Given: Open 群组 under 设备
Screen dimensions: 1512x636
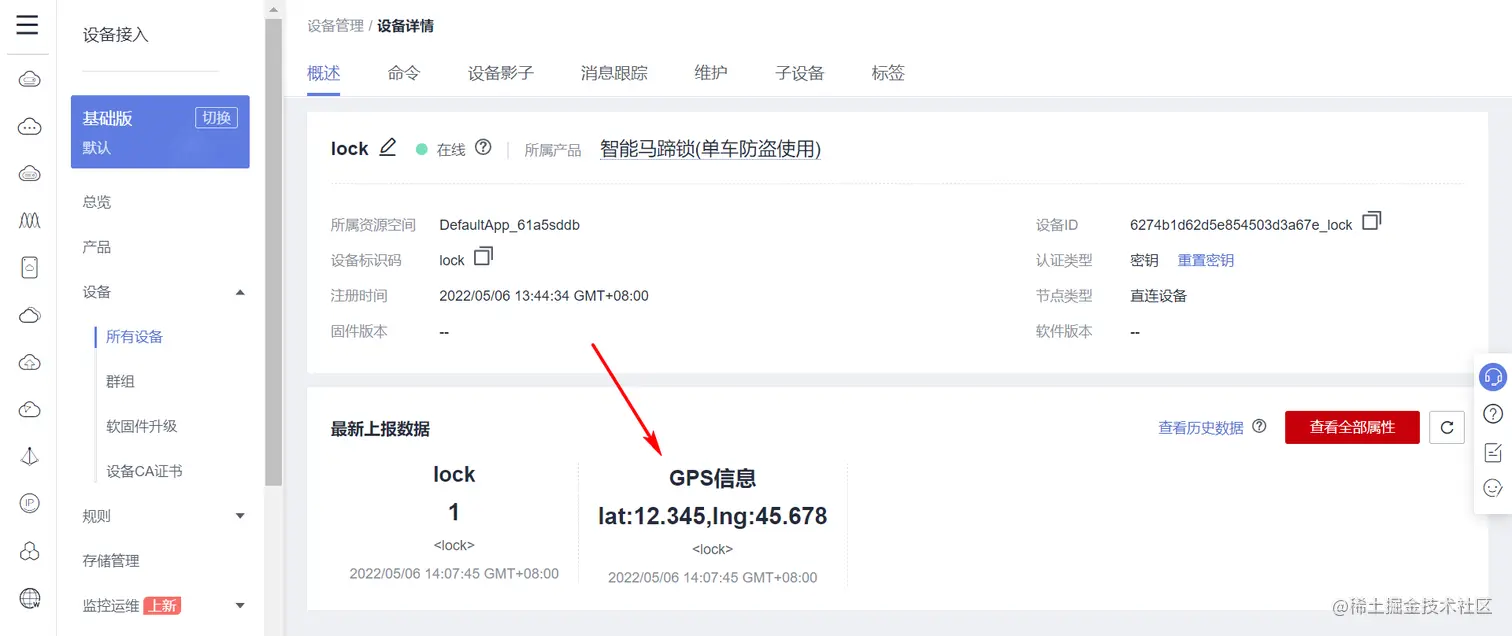Looking at the screenshot, I should tap(120, 381).
